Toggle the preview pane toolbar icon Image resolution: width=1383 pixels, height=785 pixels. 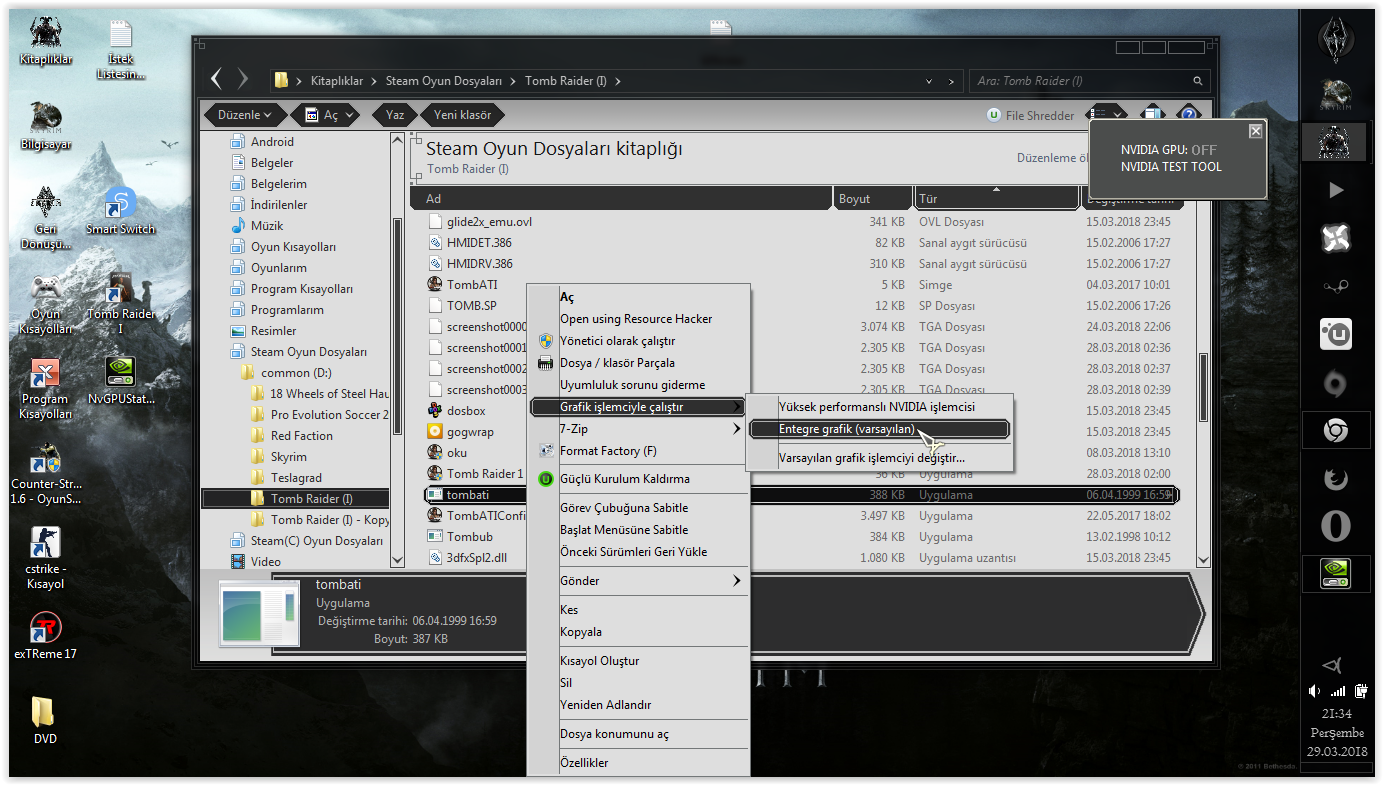pos(1152,115)
